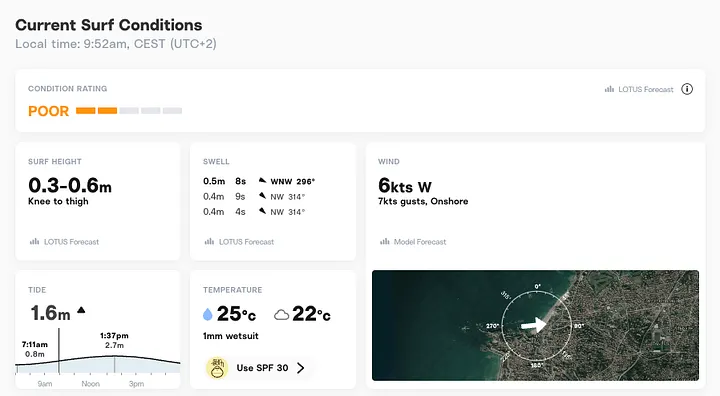This screenshot has height=396, width=720.
Task: Click the water temperature droplet icon
Action: pos(208,315)
